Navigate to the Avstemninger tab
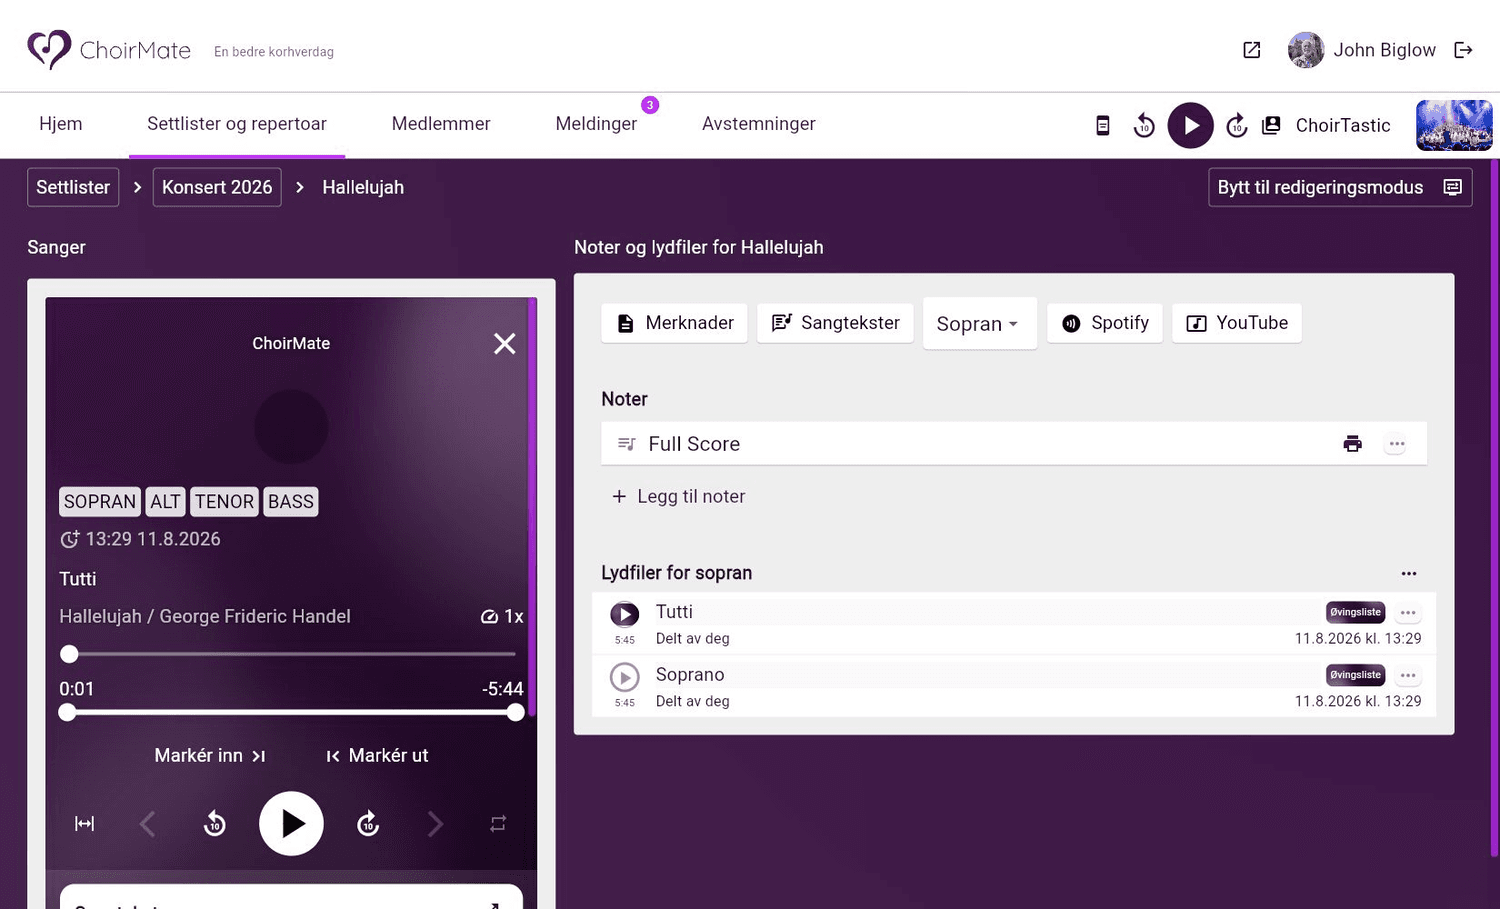This screenshot has height=909, width=1500. click(759, 124)
